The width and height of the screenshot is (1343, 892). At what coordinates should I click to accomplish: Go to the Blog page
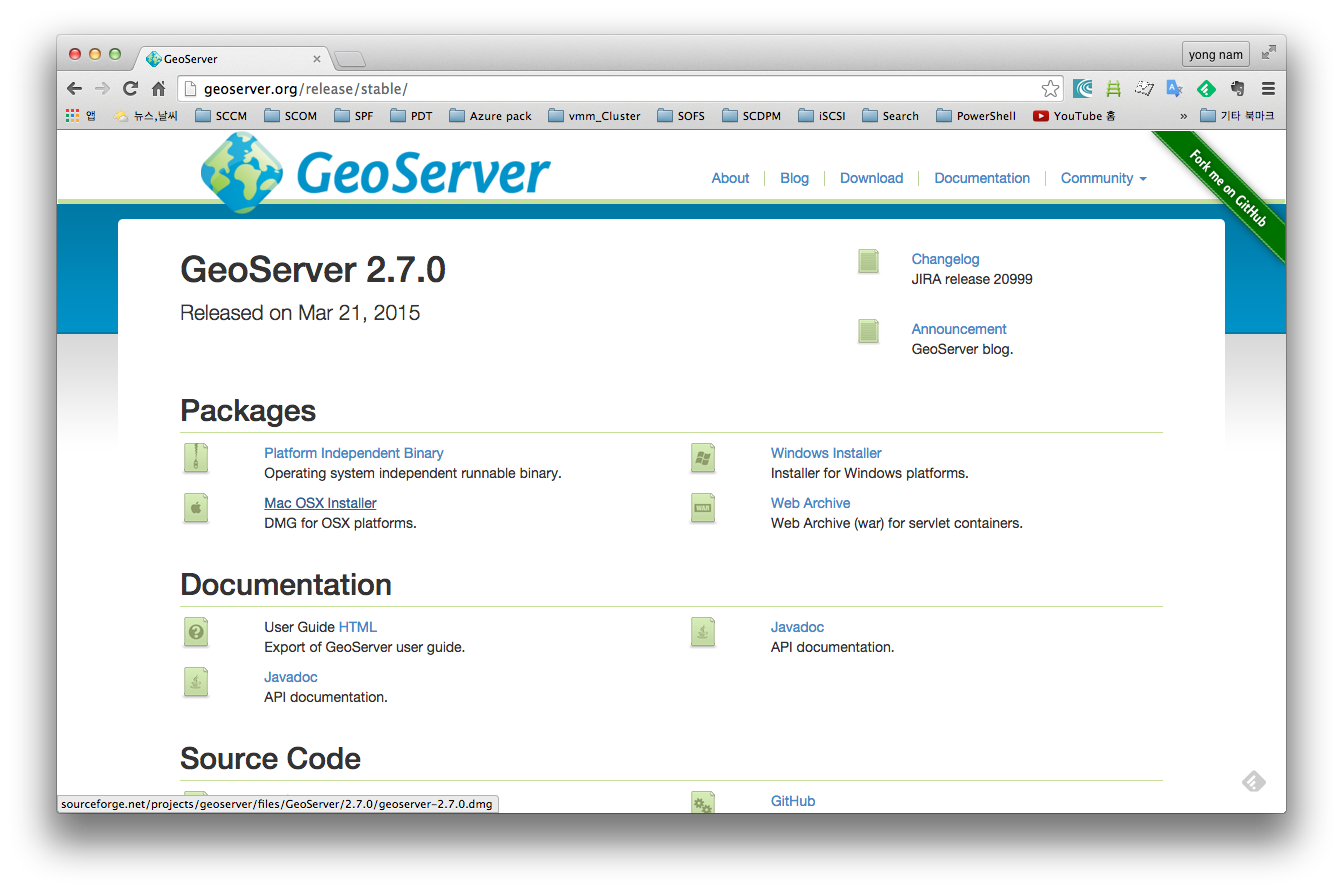(x=794, y=178)
